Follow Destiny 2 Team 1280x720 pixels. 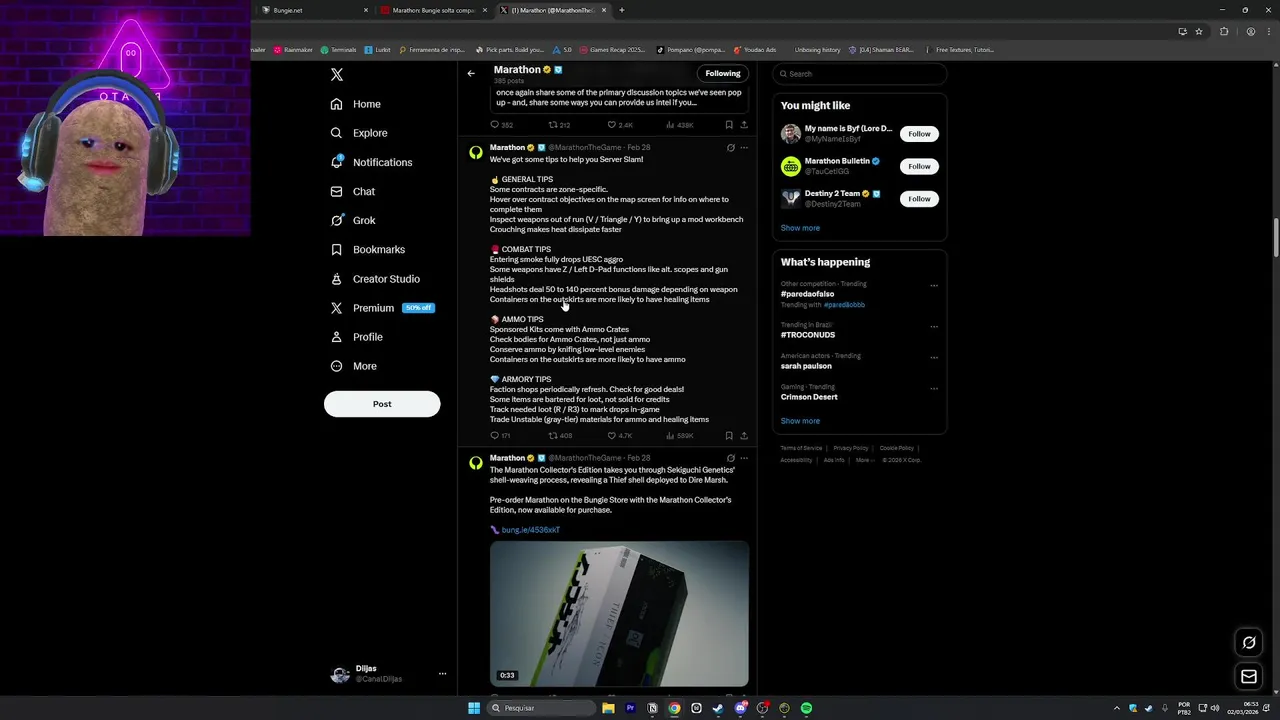(x=919, y=199)
